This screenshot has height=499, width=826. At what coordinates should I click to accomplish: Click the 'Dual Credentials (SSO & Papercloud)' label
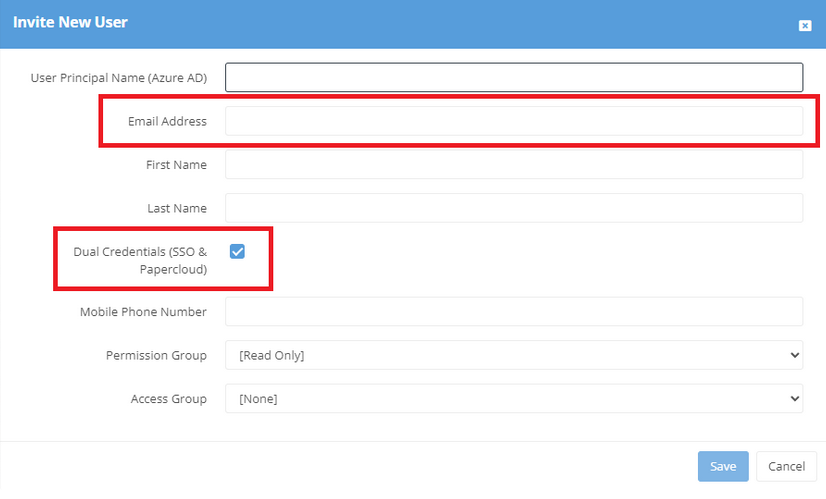(x=140, y=260)
